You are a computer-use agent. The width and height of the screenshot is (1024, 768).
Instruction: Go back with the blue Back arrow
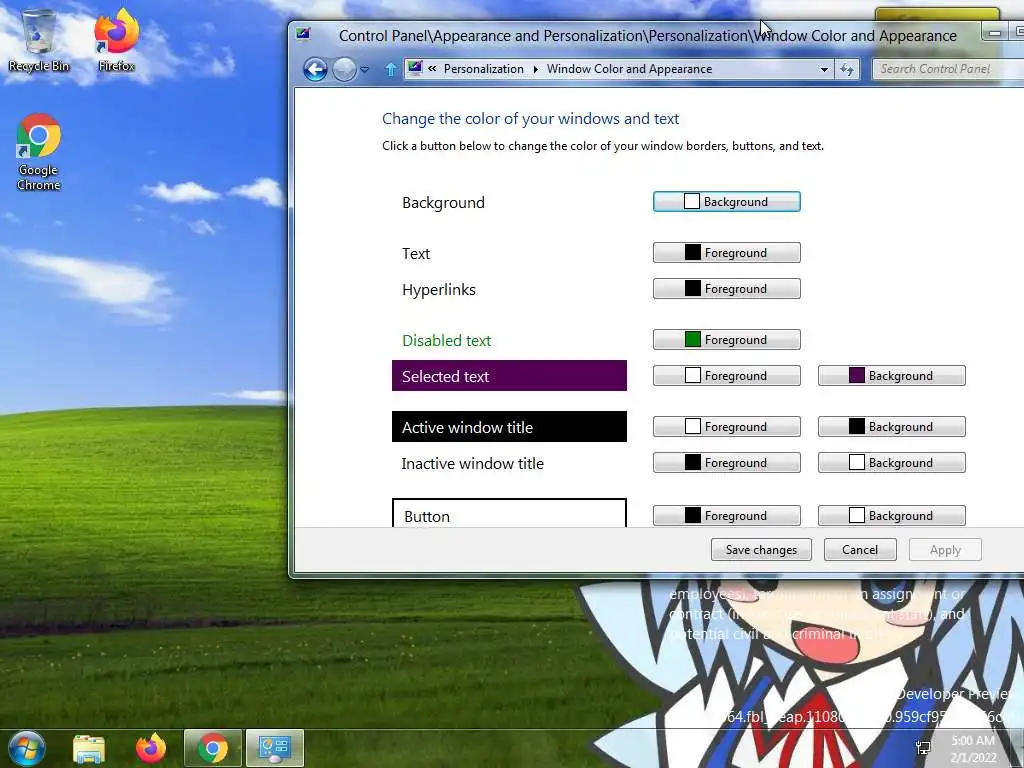[315, 69]
